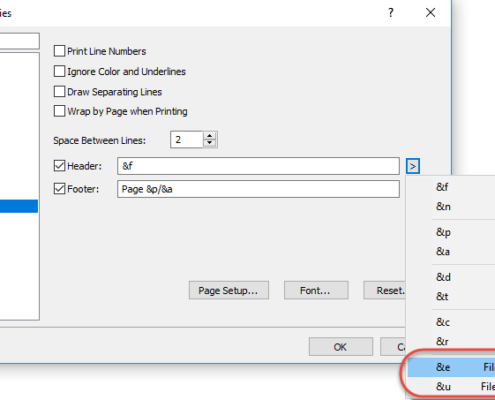The height and width of the screenshot is (400, 495).
Task: Enable Print Line Numbers checkbox
Action: (59, 51)
